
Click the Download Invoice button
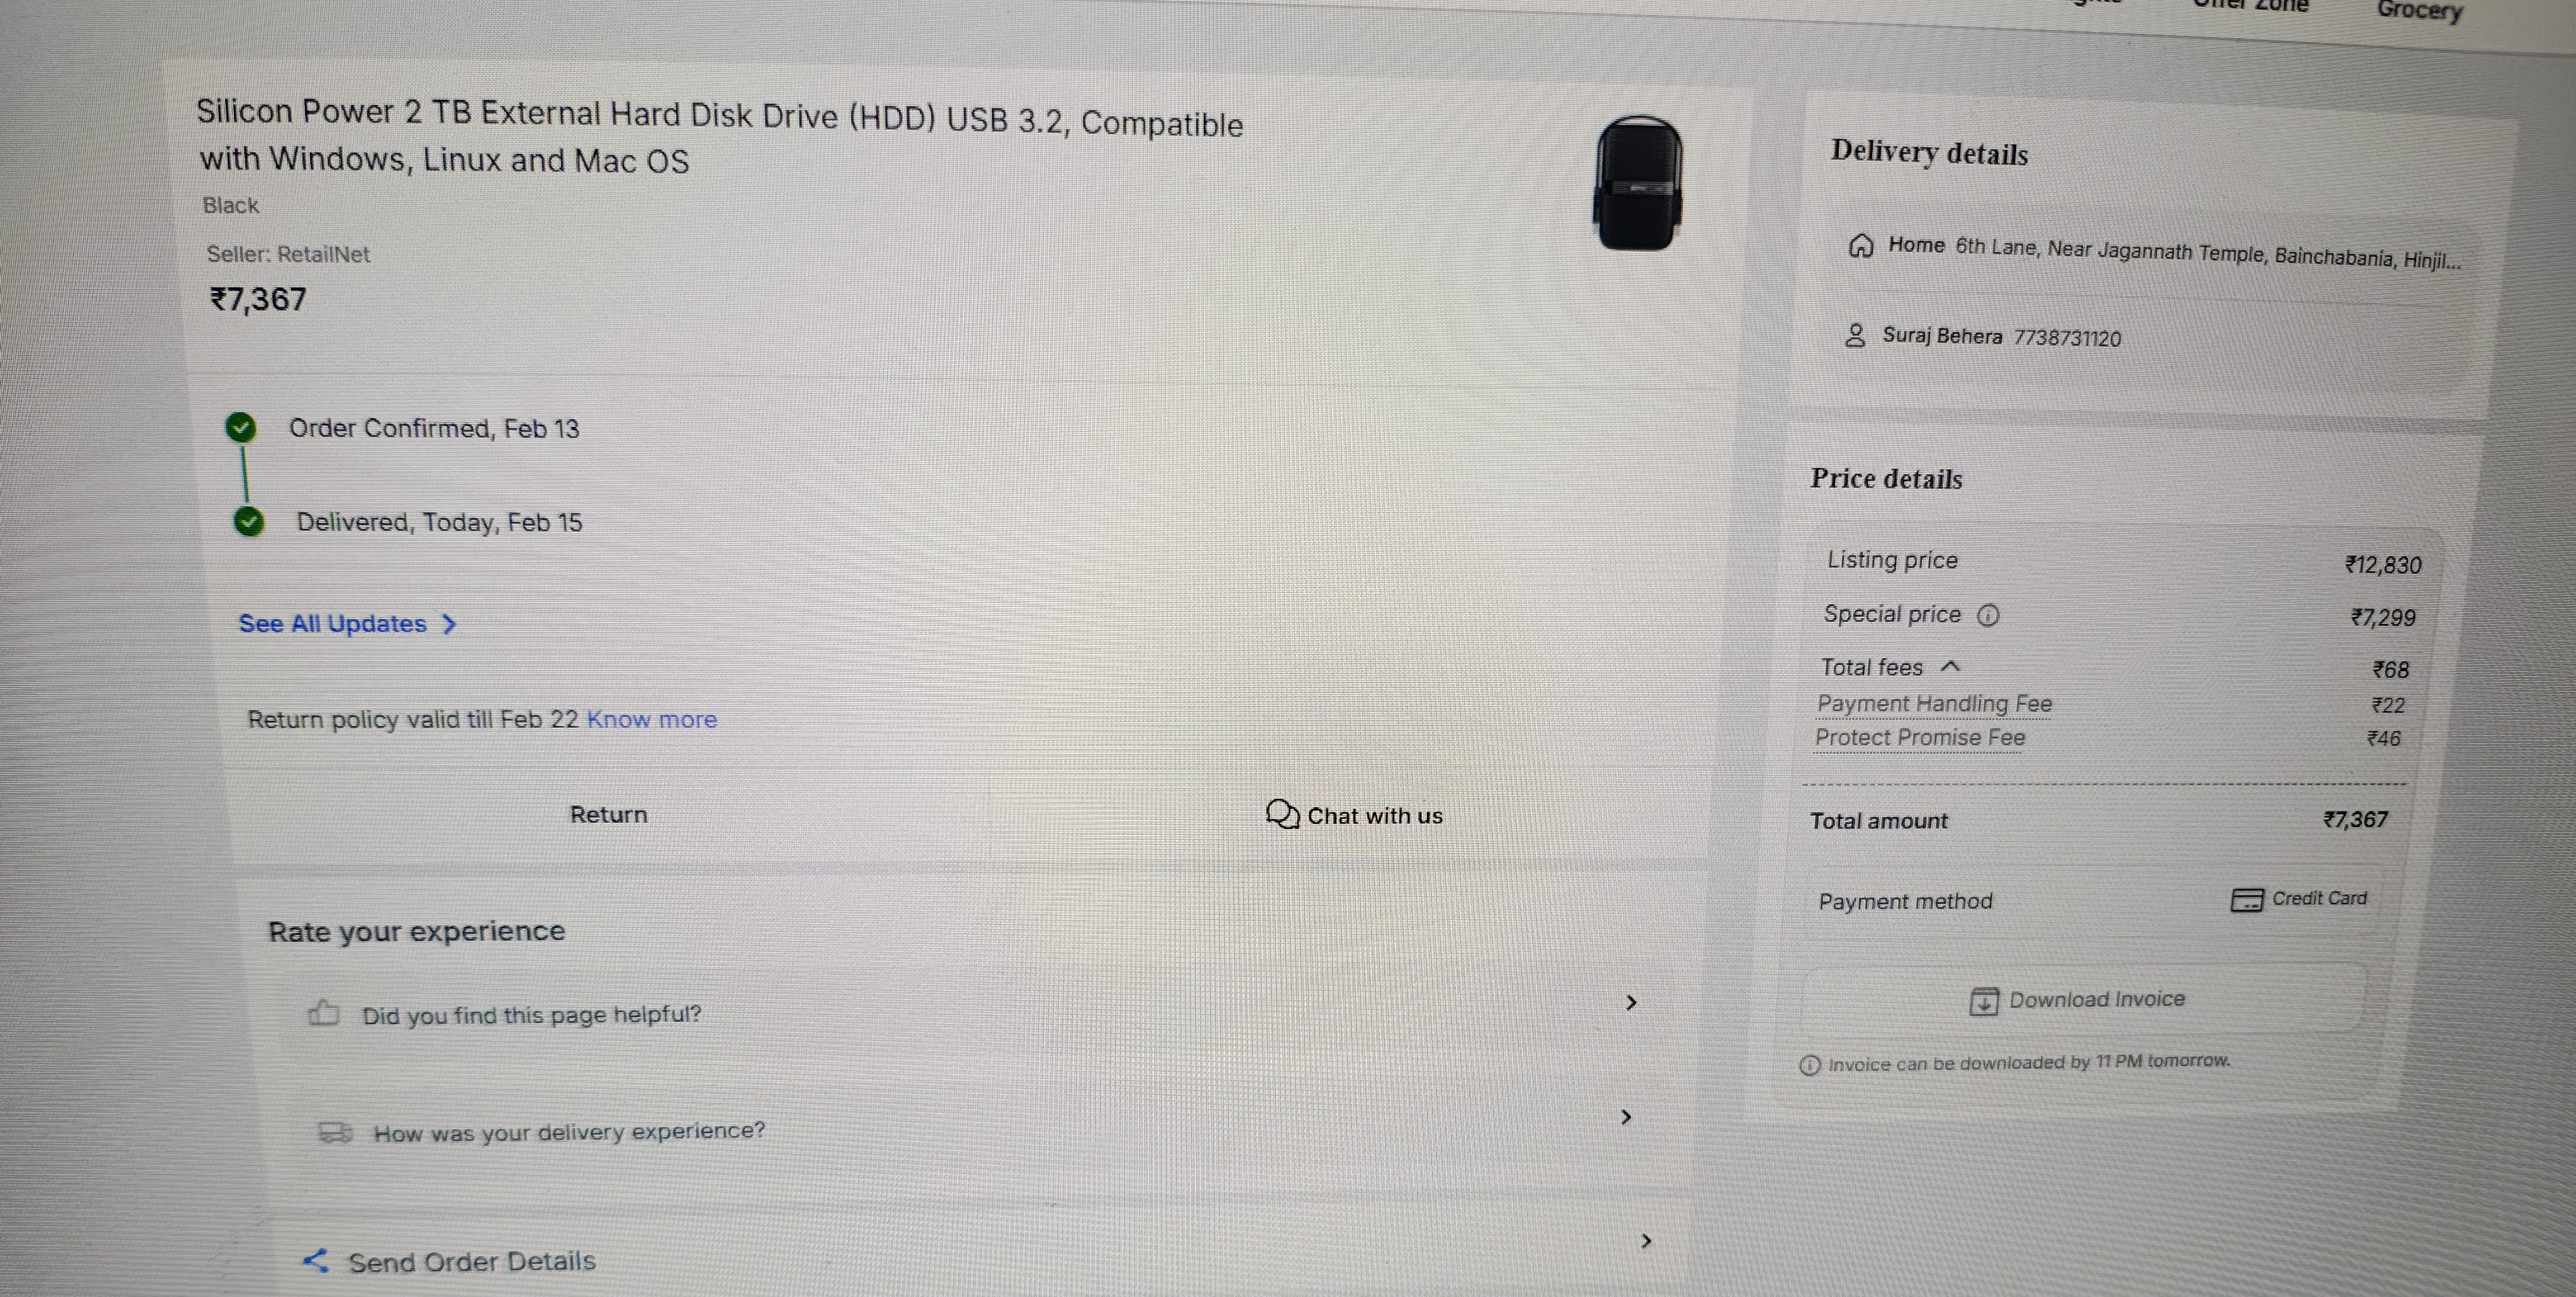tap(2083, 999)
